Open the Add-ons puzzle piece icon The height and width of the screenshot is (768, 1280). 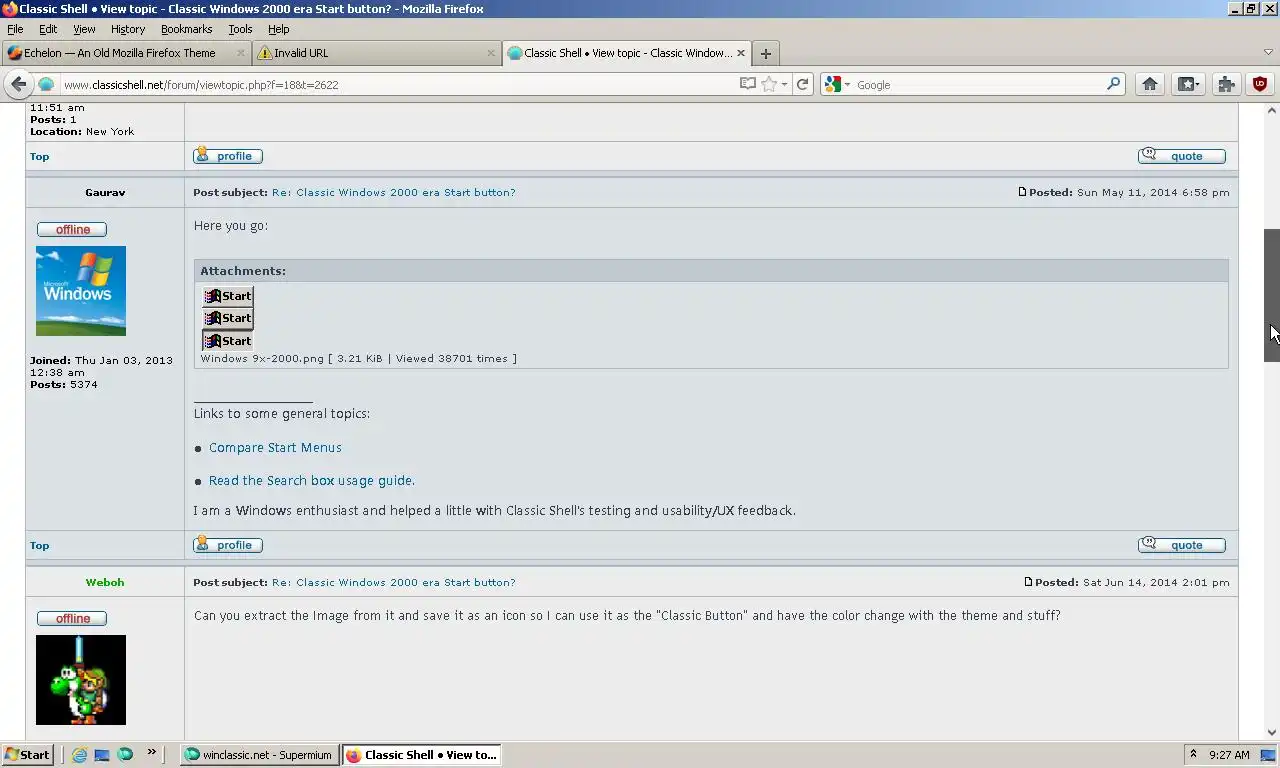[1226, 84]
